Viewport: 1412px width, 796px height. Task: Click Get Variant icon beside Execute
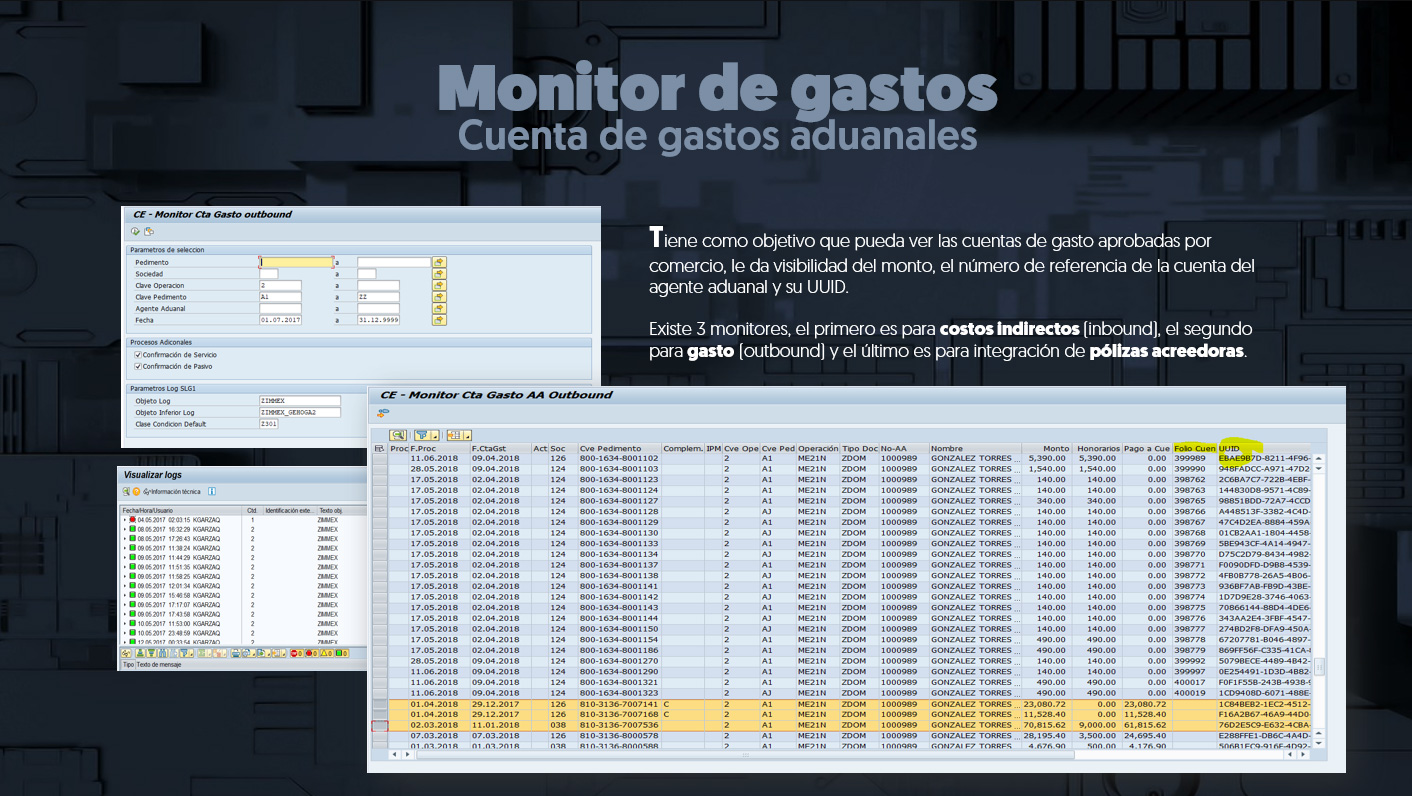[x=147, y=231]
